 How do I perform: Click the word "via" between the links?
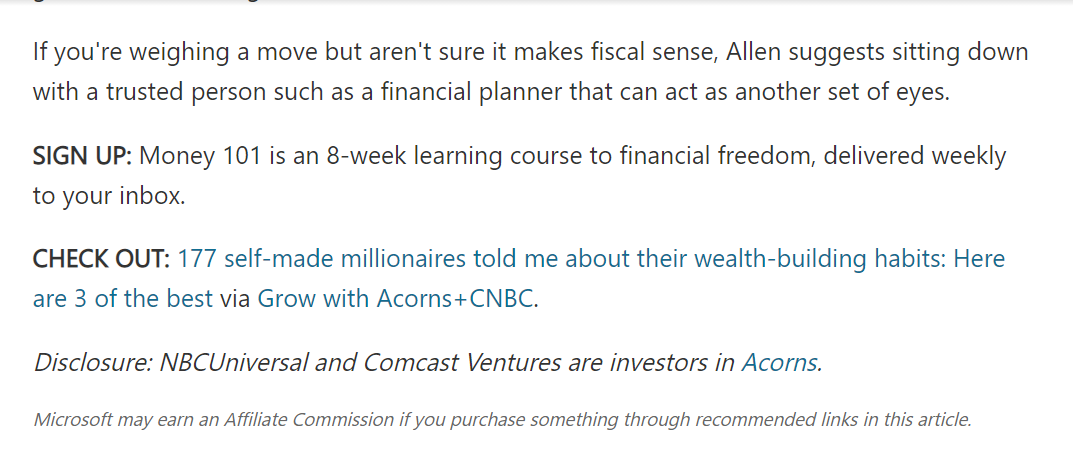pos(235,299)
